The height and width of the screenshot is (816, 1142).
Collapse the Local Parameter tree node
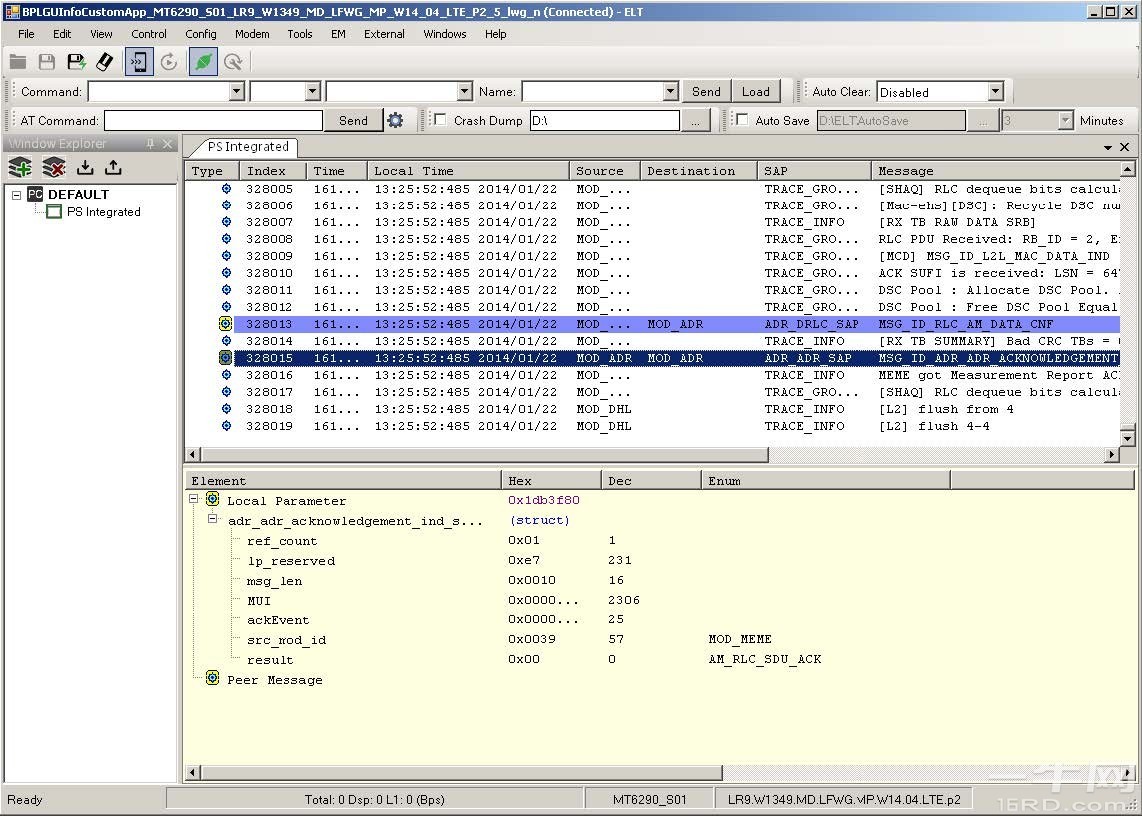(x=194, y=500)
